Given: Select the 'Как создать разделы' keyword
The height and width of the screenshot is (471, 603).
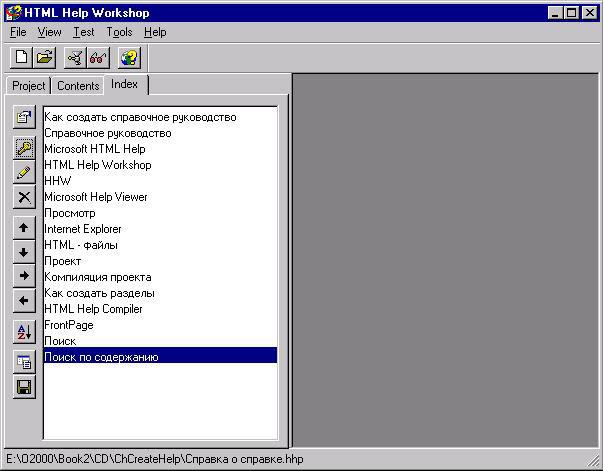Looking at the screenshot, I should [x=160, y=293].
